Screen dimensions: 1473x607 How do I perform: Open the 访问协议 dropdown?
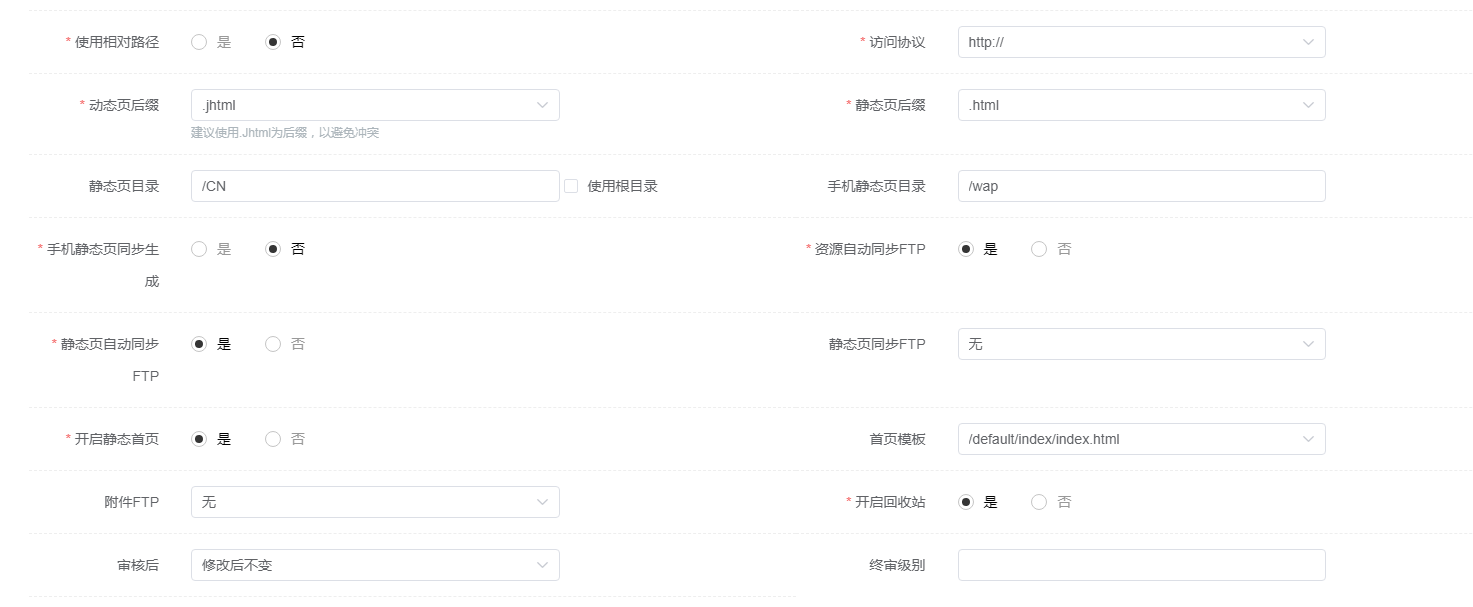1141,42
